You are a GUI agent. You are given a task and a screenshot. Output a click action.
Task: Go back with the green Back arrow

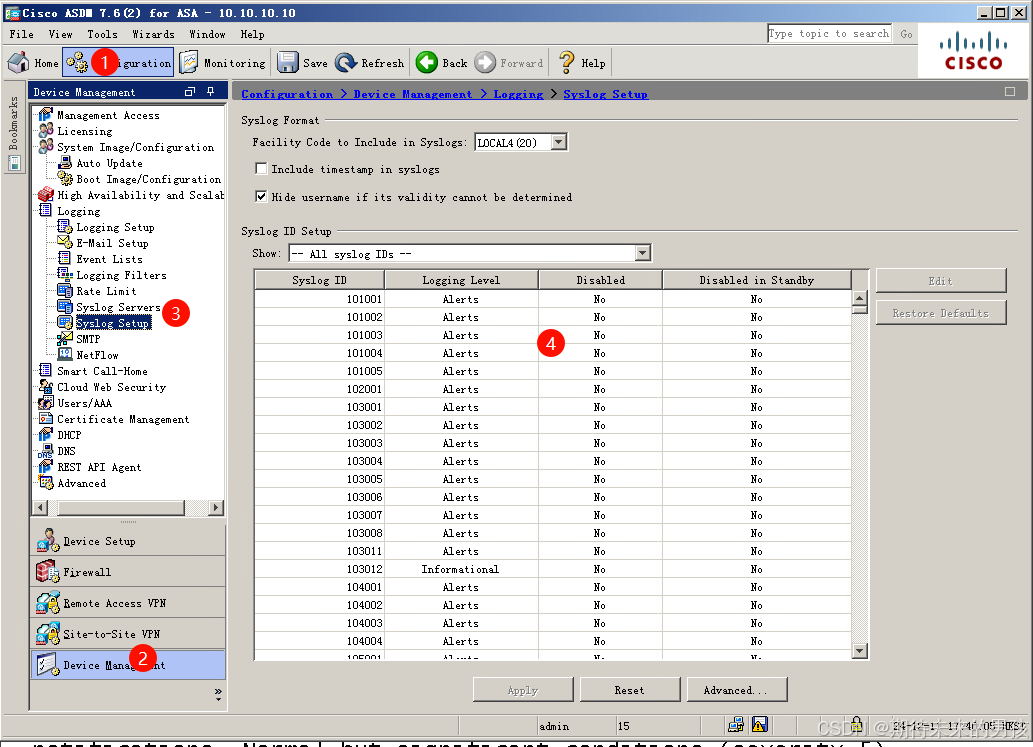427,63
